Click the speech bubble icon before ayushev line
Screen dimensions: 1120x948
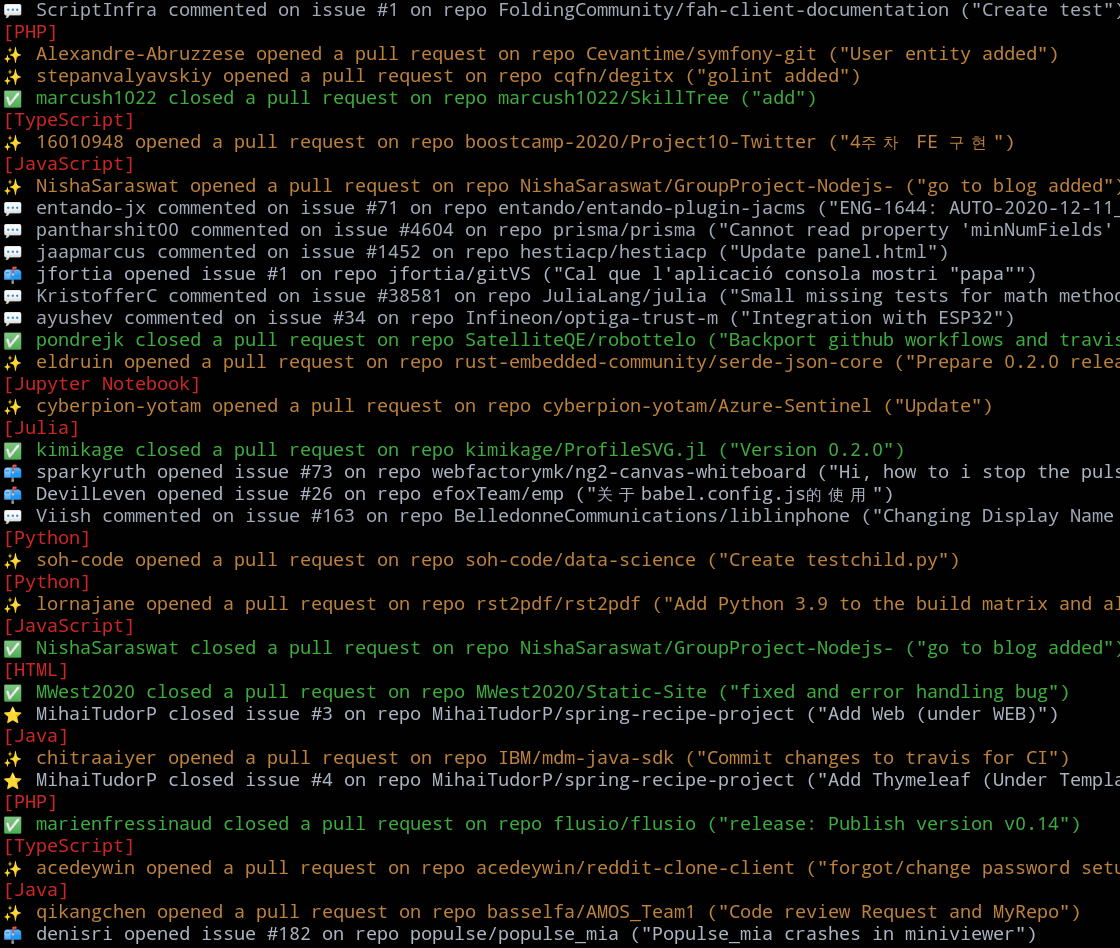click(13, 319)
